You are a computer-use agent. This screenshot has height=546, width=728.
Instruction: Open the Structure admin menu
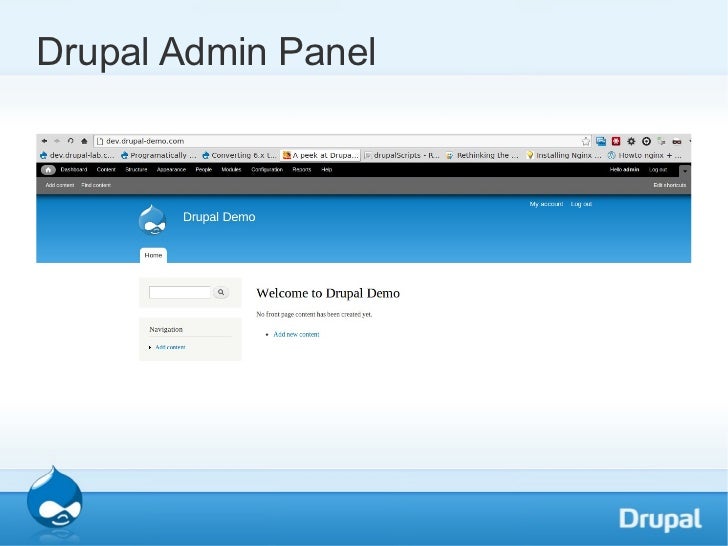click(x=136, y=169)
